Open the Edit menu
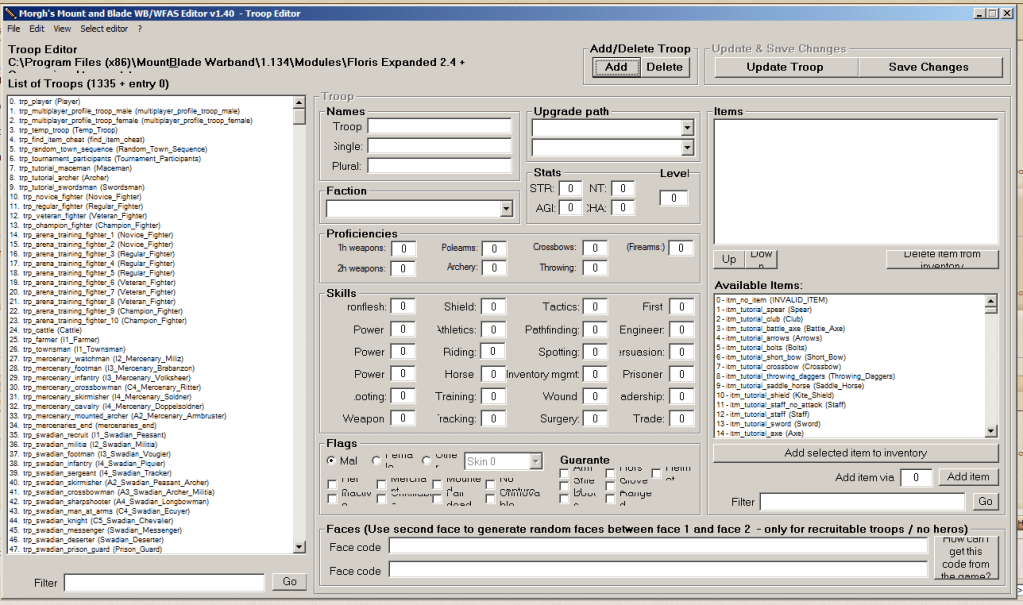1023x605 pixels. click(36, 28)
